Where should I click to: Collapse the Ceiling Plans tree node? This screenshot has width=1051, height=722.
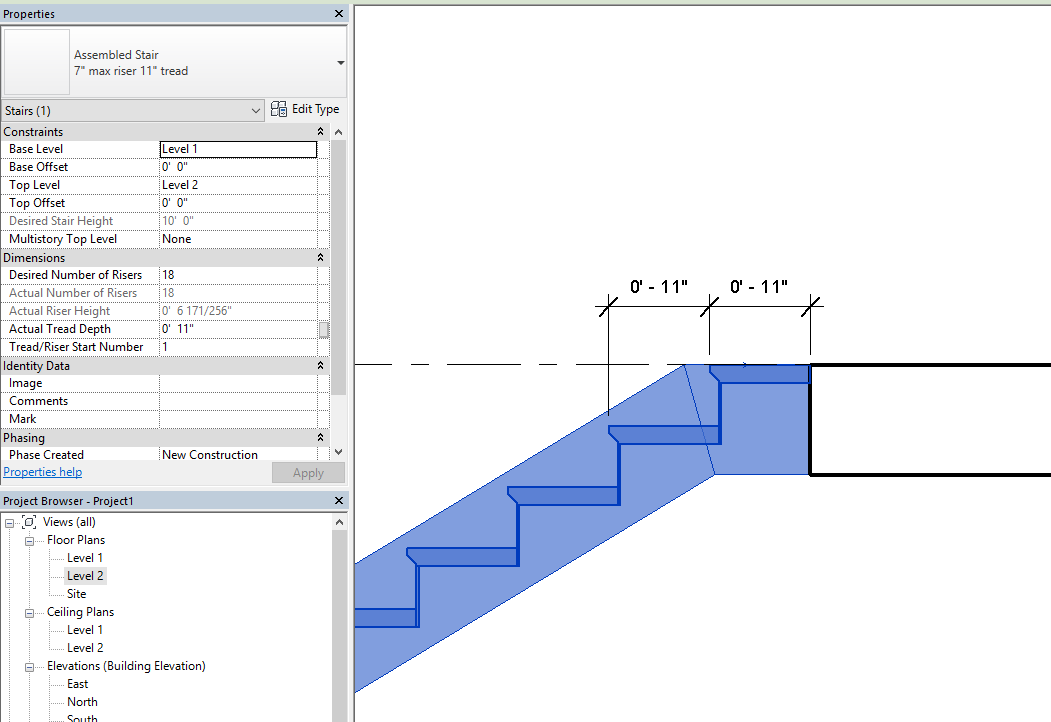[29, 612]
